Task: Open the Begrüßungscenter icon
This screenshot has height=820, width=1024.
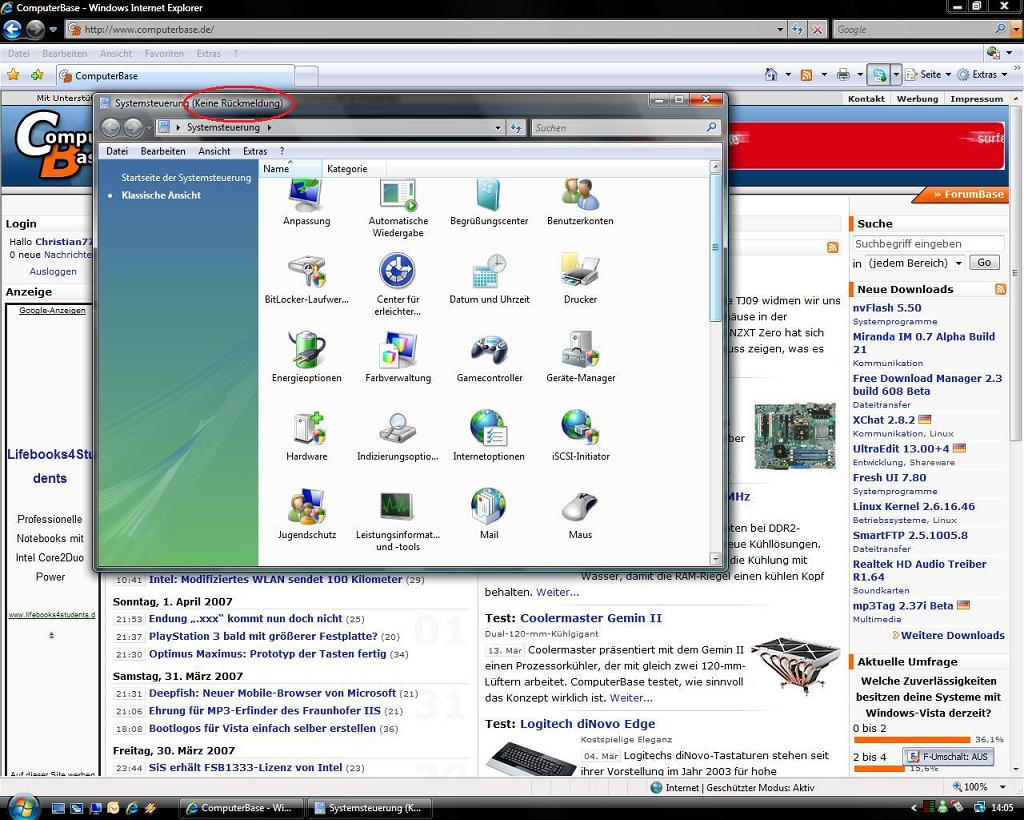Action: click(x=488, y=203)
